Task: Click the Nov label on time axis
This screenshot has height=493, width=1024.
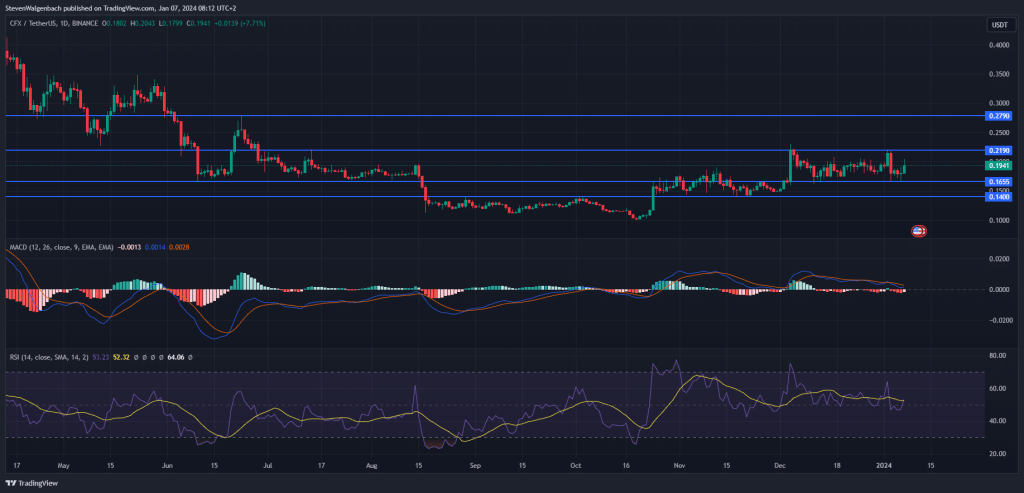Action: 680,466
